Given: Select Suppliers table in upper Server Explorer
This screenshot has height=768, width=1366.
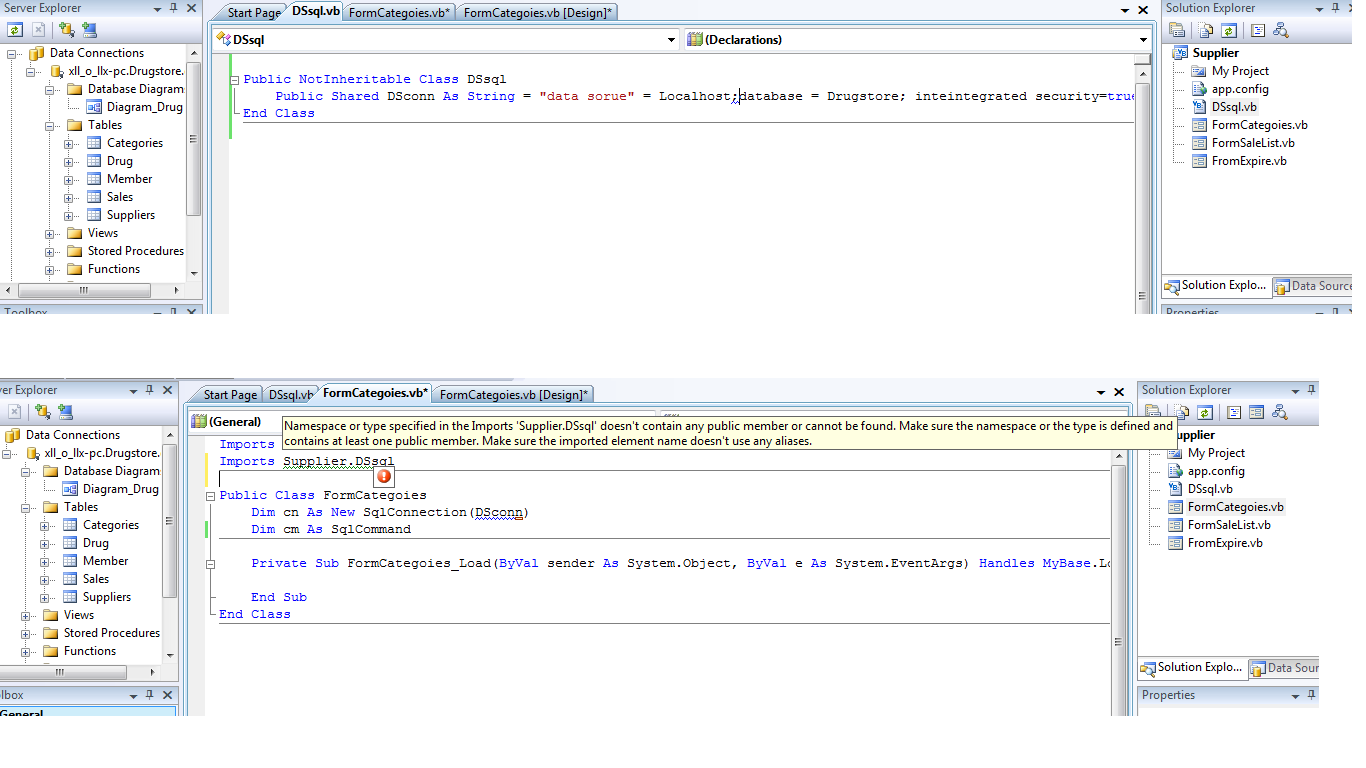Looking at the screenshot, I should click(x=121, y=215).
